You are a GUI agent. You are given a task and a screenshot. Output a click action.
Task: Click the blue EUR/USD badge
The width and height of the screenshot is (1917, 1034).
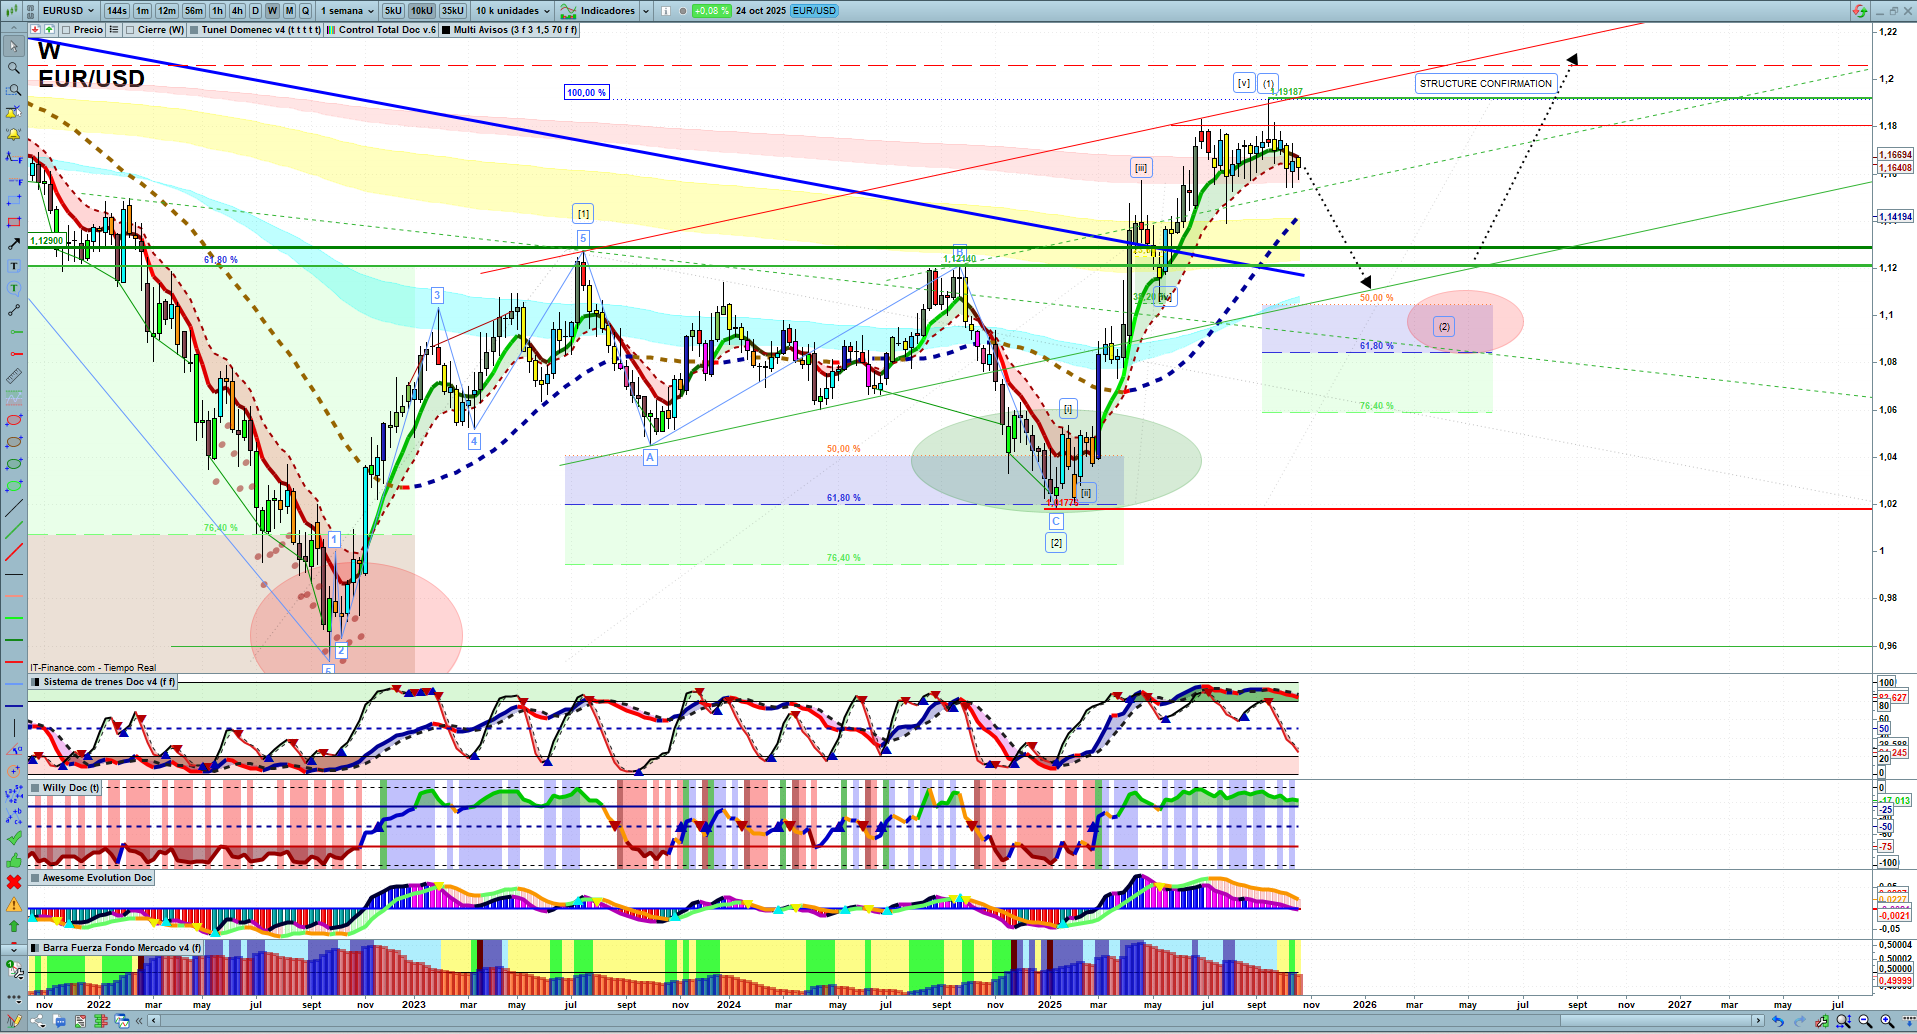click(814, 11)
